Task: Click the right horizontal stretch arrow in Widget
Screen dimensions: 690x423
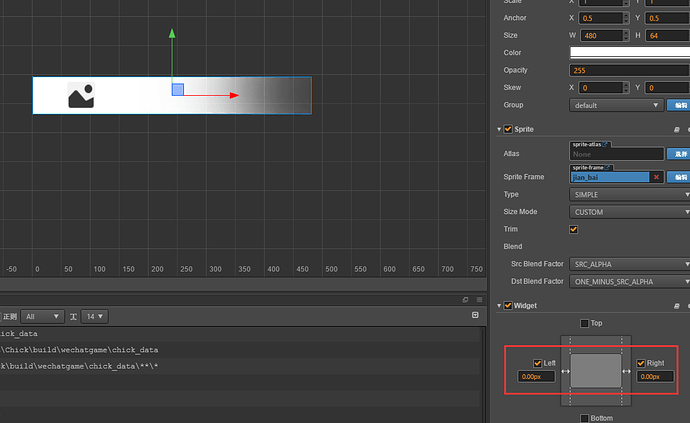Action: point(626,372)
